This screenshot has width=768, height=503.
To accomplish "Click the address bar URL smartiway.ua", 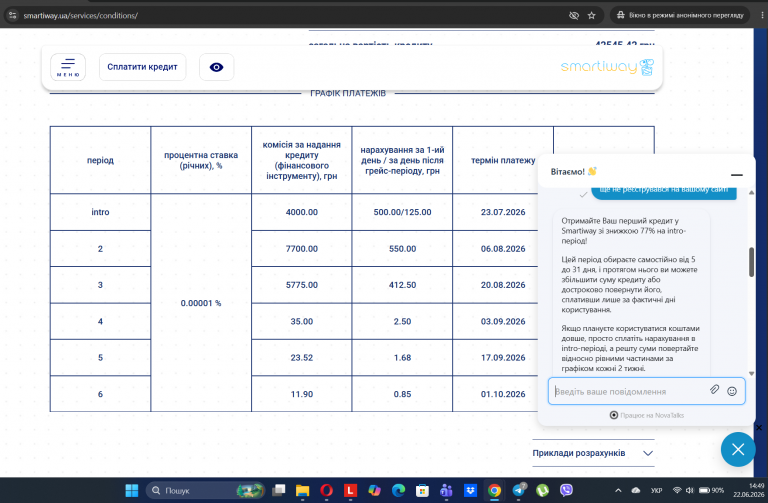I will point(80,16).
